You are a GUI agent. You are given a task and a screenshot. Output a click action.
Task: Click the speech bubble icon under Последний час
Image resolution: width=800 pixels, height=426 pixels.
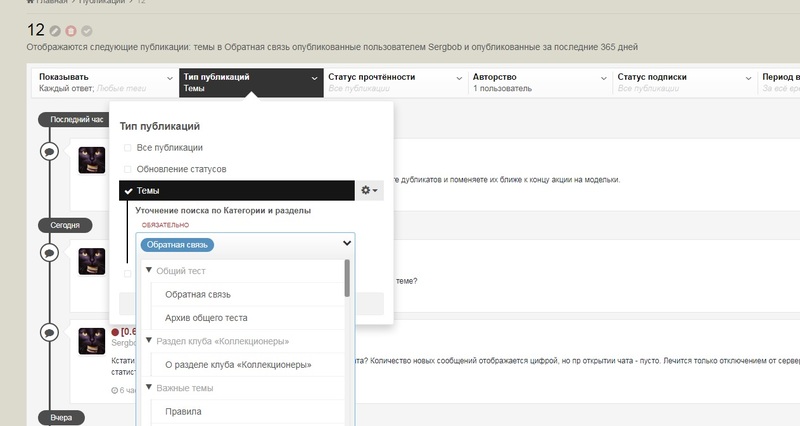pos(49,152)
